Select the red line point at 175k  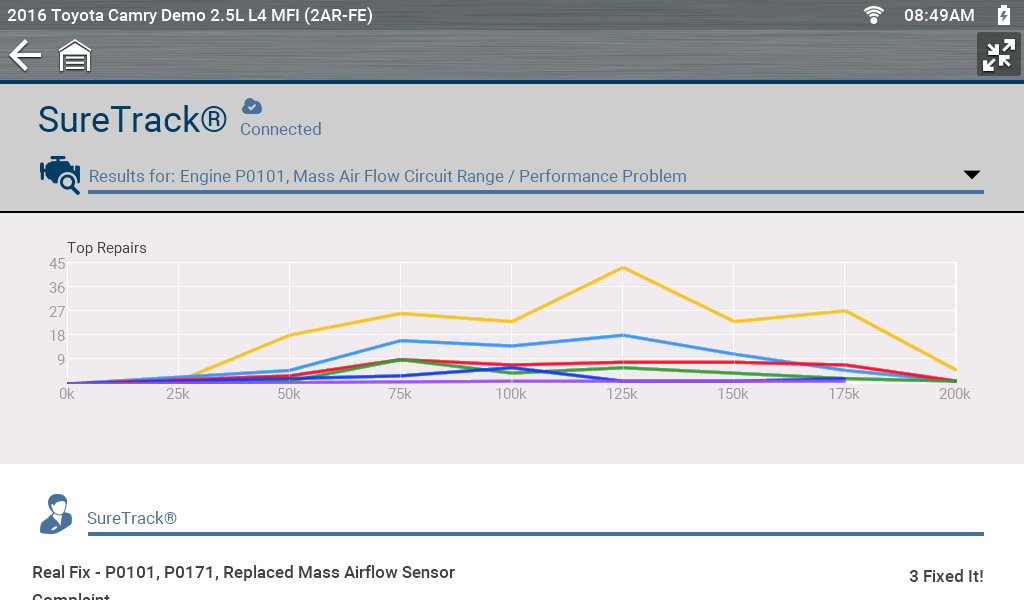[x=845, y=365]
